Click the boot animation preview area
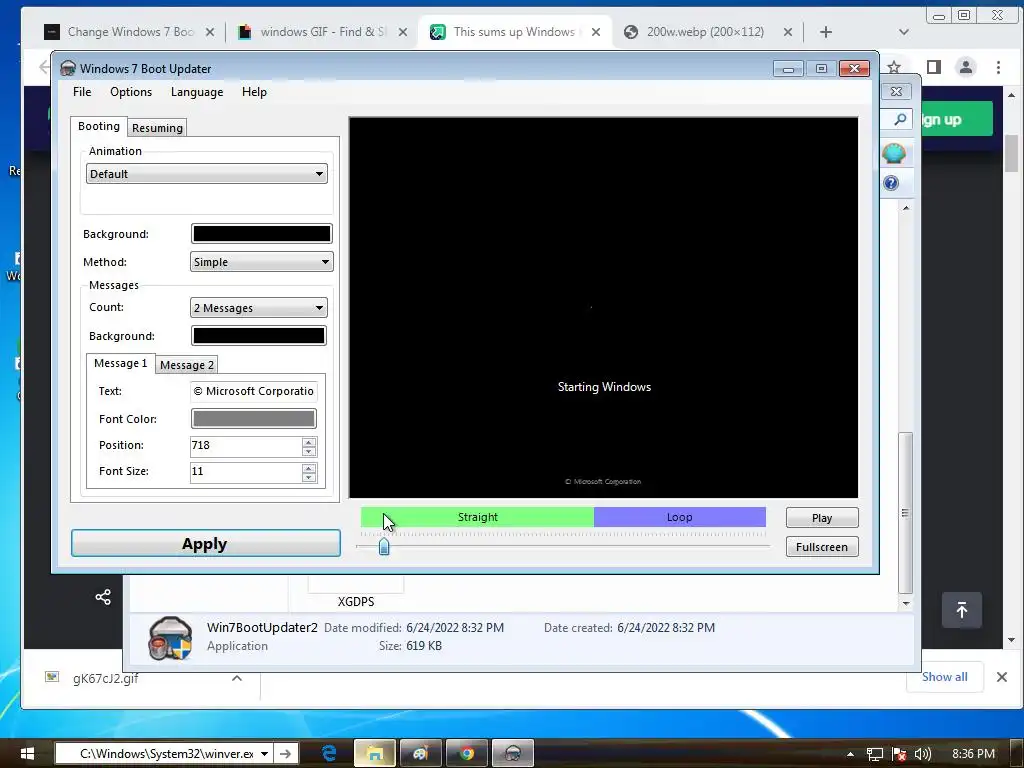Screen dimensions: 1024x768 (x=603, y=308)
